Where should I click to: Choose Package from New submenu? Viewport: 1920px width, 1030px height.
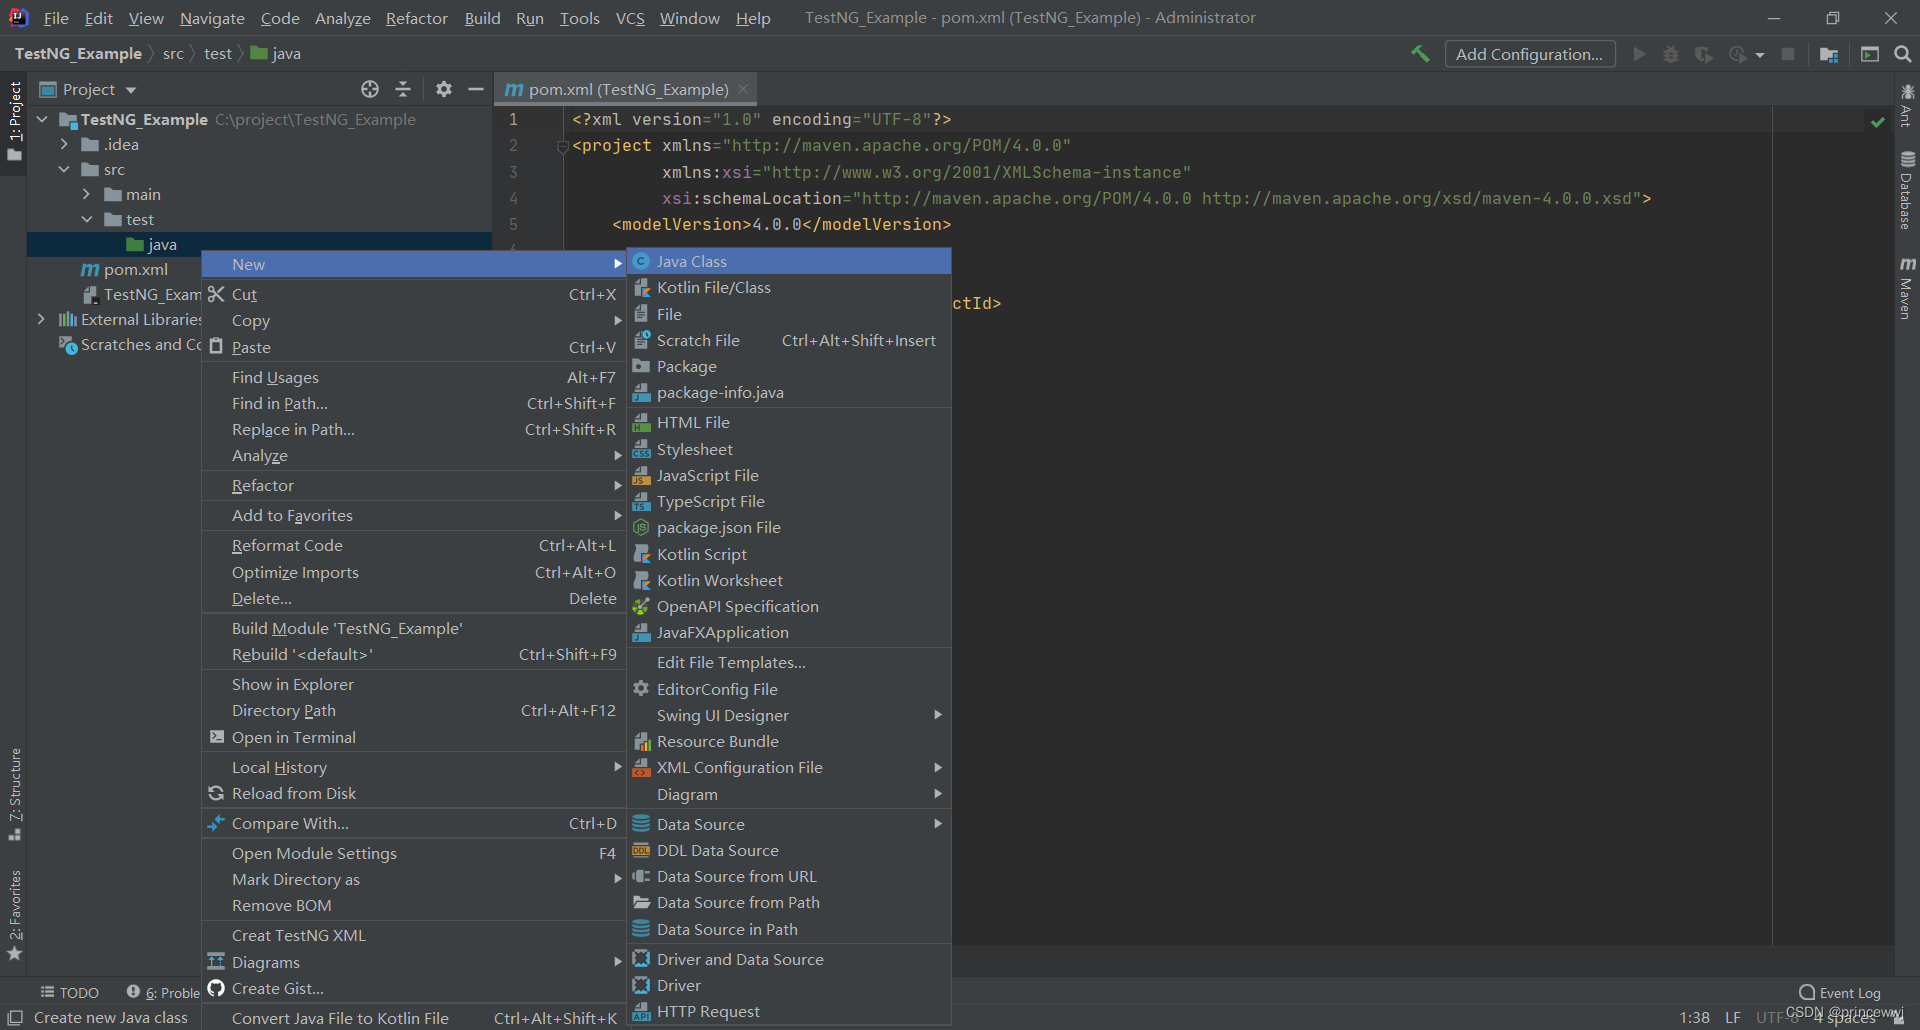point(789,366)
